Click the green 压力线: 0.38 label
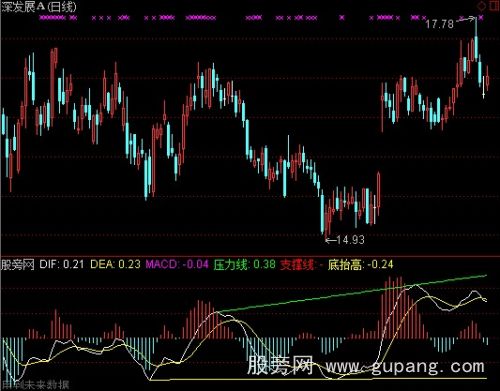This screenshot has width=500, height=391. pos(244,264)
